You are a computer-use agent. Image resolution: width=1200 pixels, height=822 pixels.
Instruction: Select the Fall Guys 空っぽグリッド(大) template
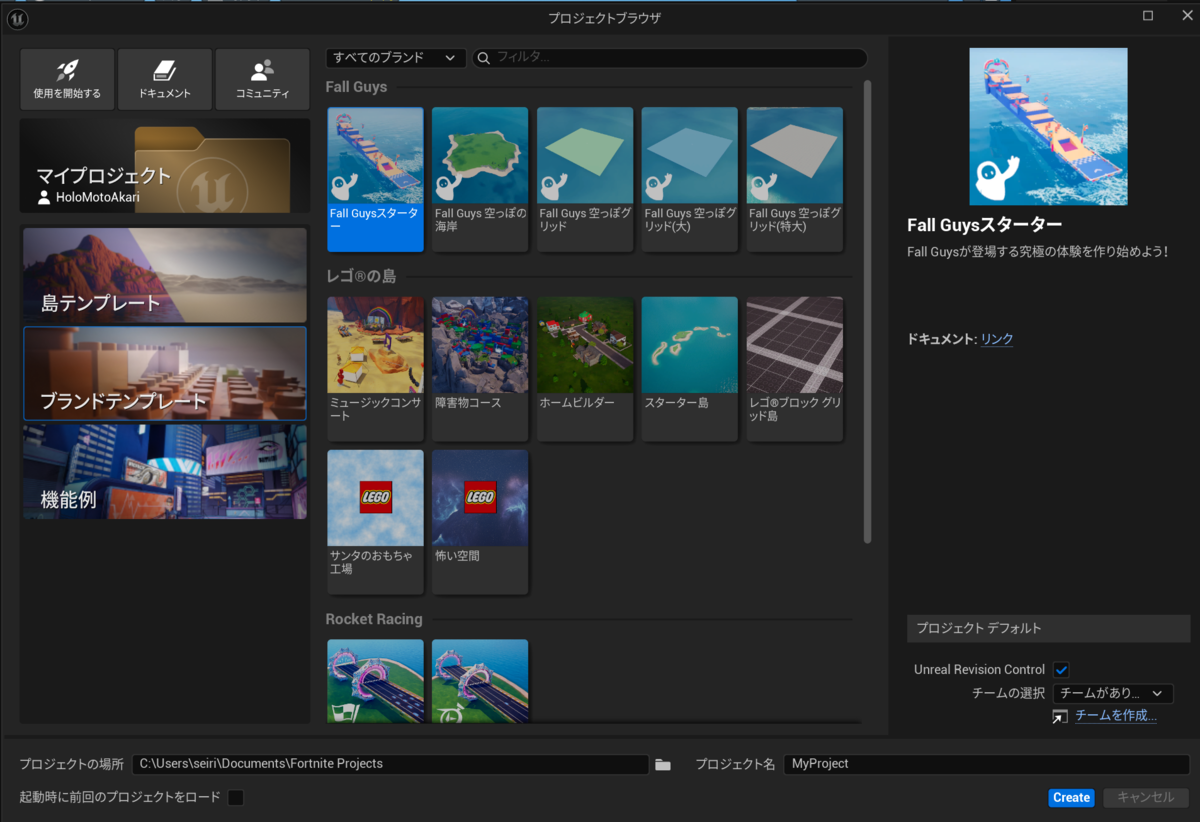pyautogui.click(x=690, y=179)
